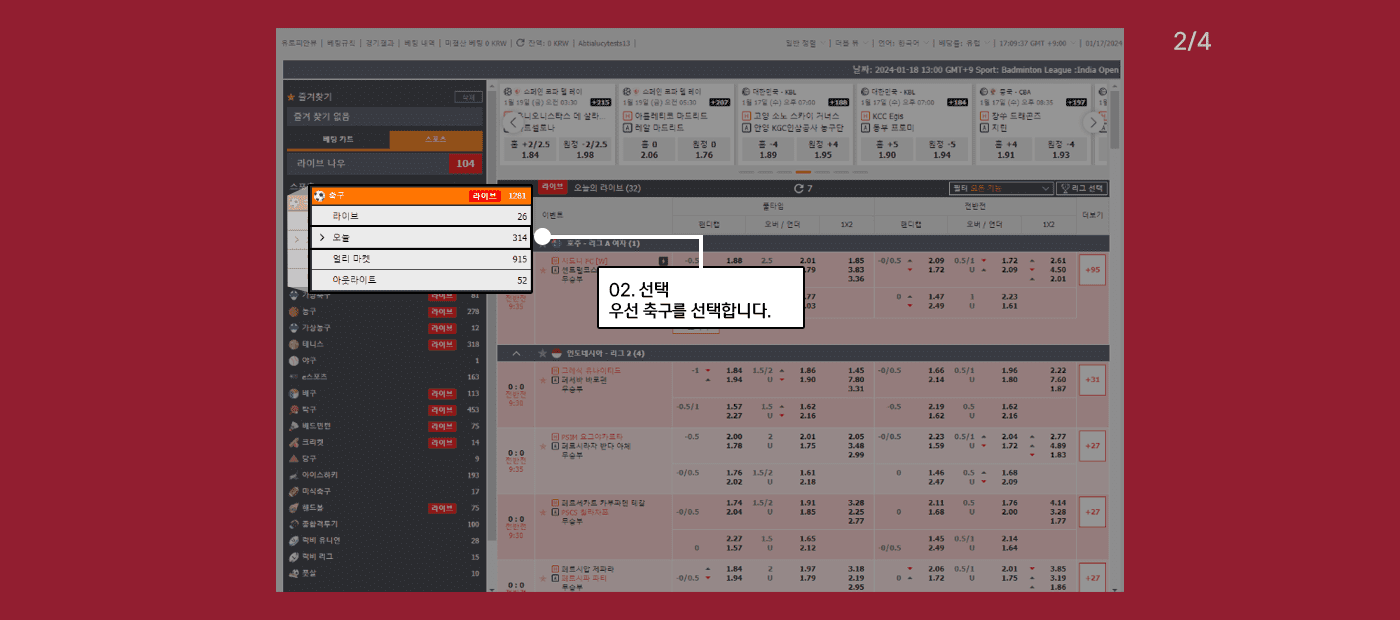Click the badminton shuttlecock icon in the sidebar
The image size is (1400, 620).
294,425
